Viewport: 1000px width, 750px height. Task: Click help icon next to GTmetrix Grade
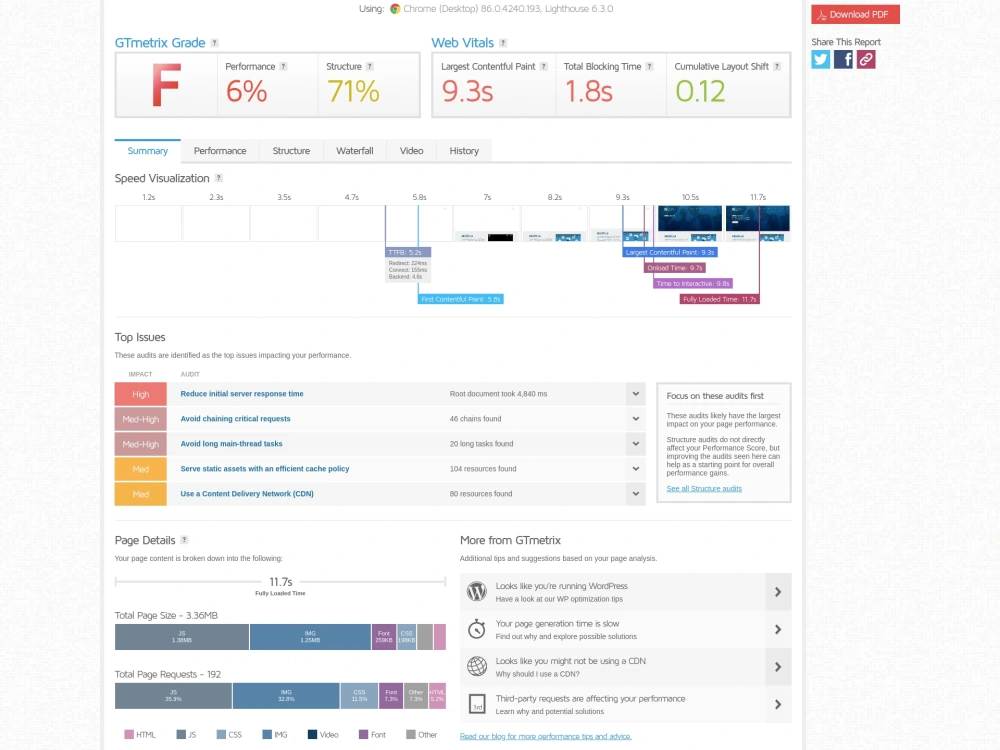pos(215,43)
